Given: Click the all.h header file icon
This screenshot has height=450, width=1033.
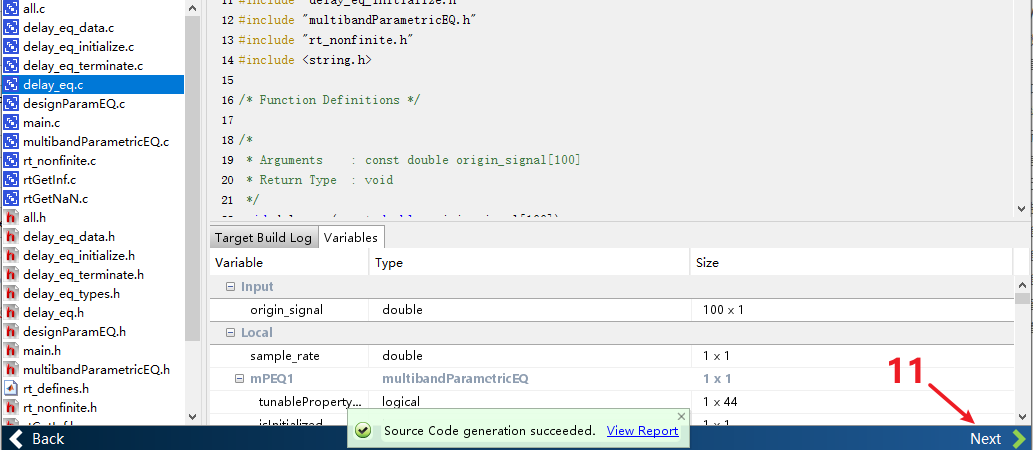Looking at the screenshot, I should coord(11,217).
